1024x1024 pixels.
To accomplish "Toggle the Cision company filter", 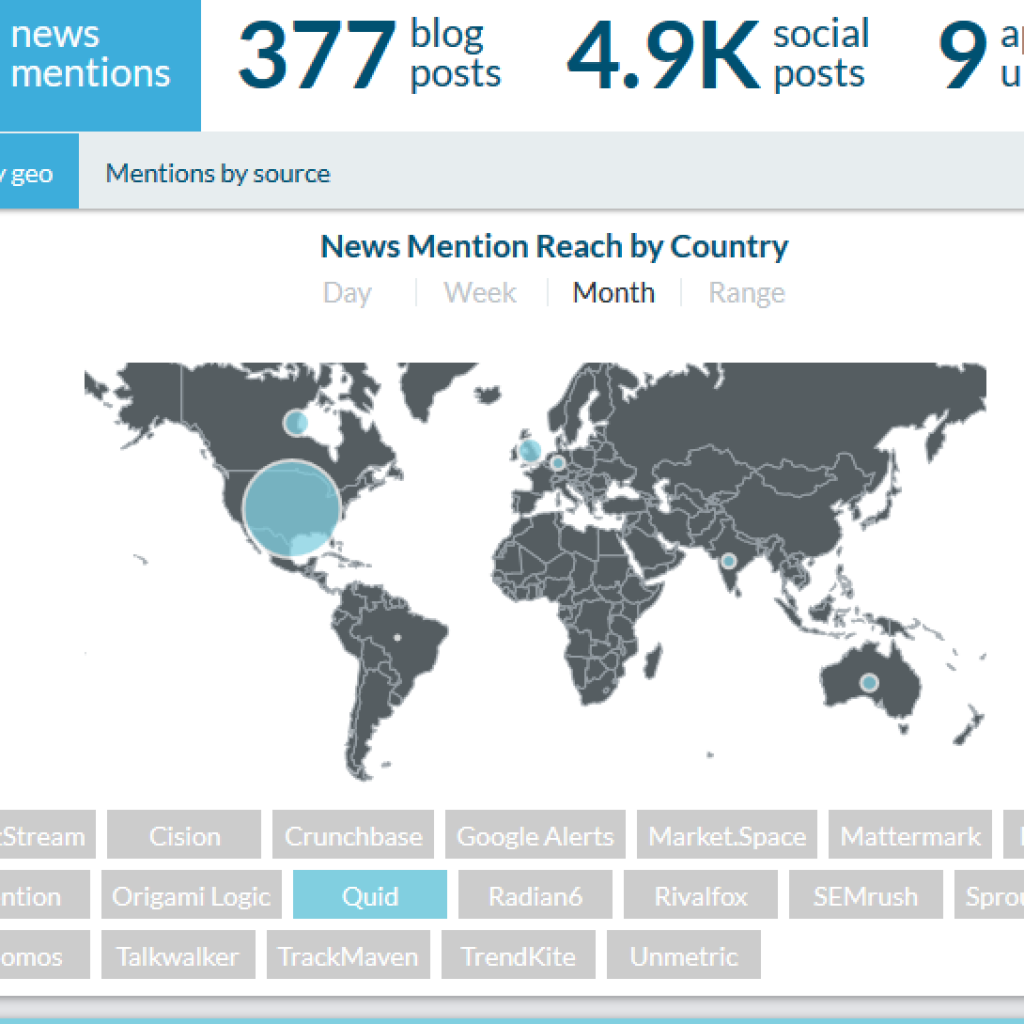I will 184,835.
